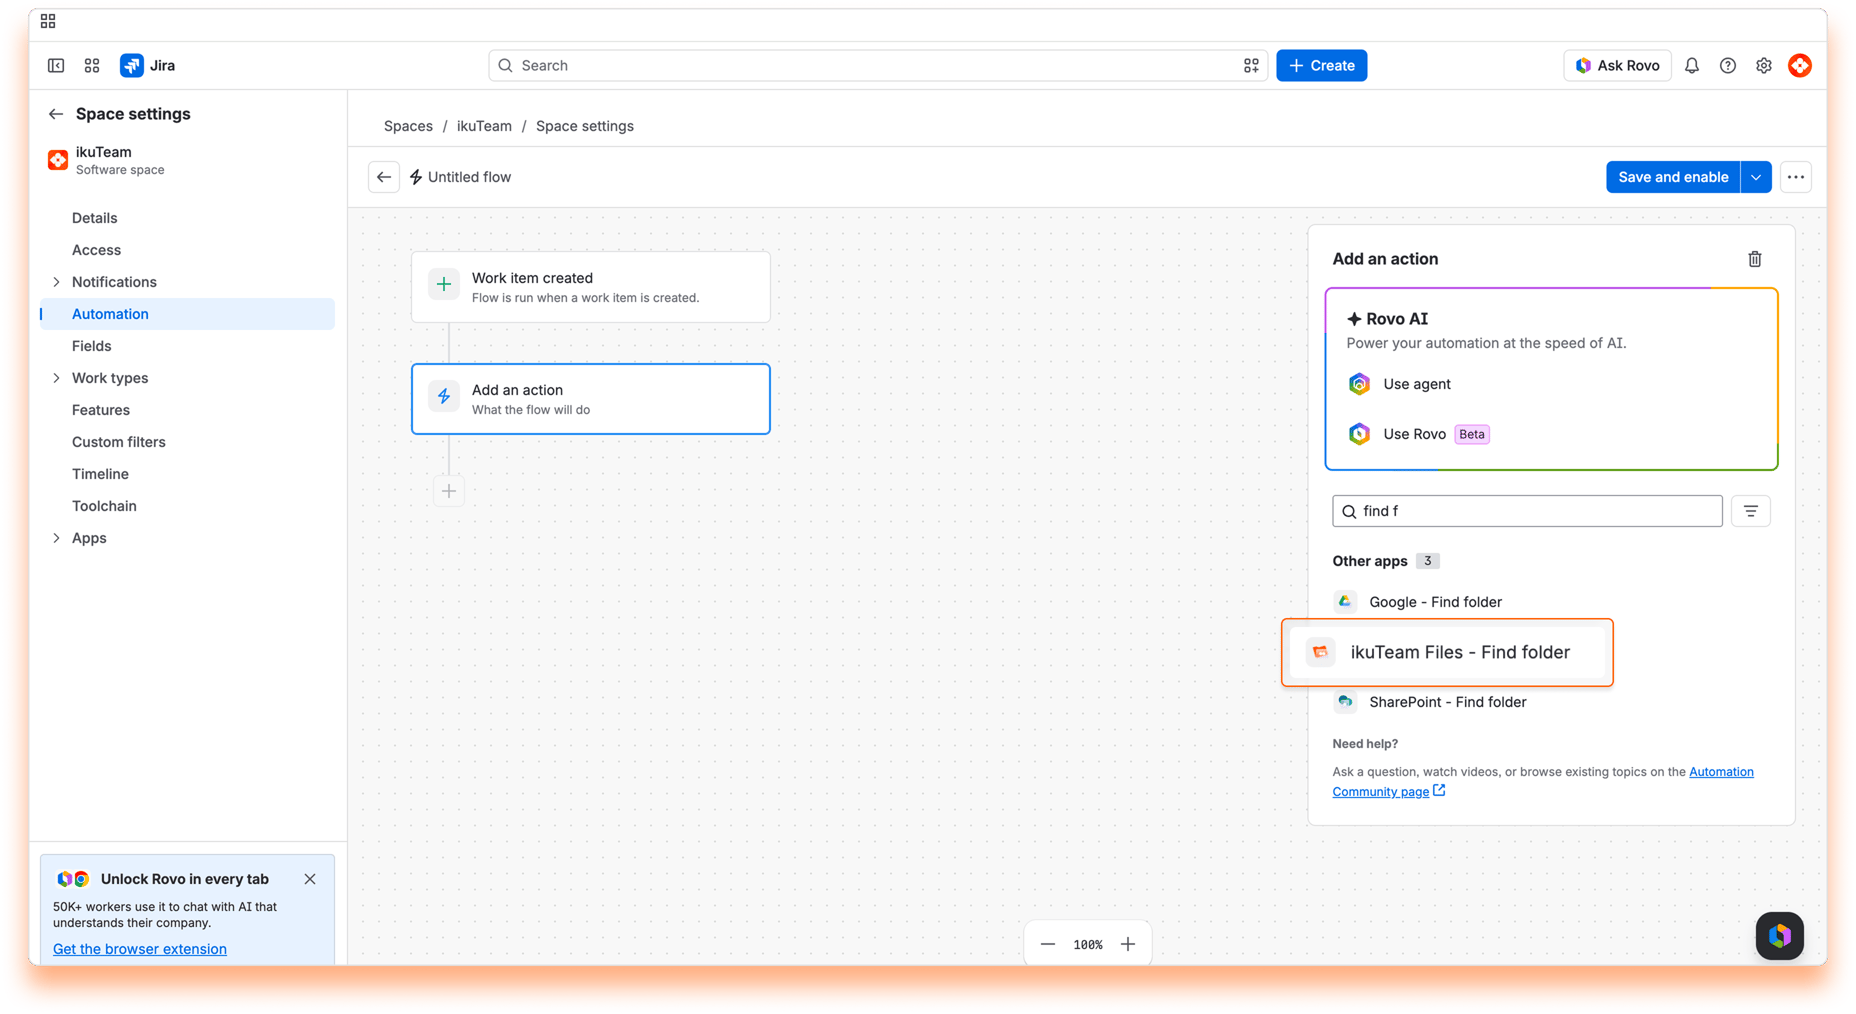The width and height of the screenshot is (1856, 1014).
Task: Open the app switcher grid icon
Action: pyautogui.click(x=92, y=66)
